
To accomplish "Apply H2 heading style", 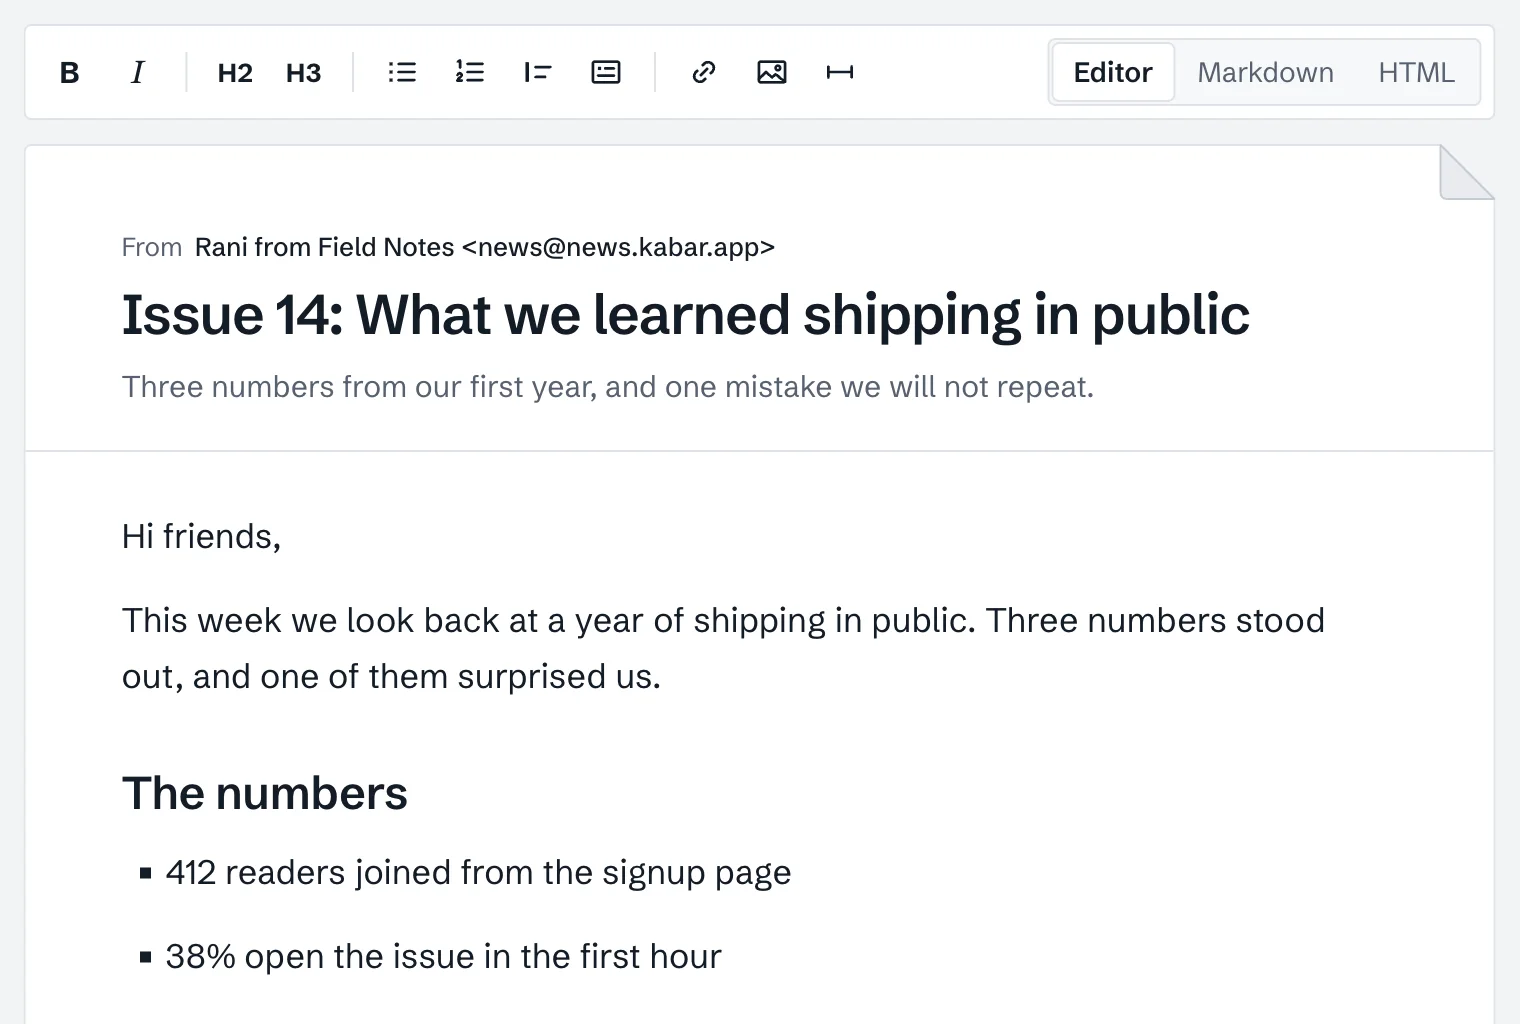I will 235,72.
